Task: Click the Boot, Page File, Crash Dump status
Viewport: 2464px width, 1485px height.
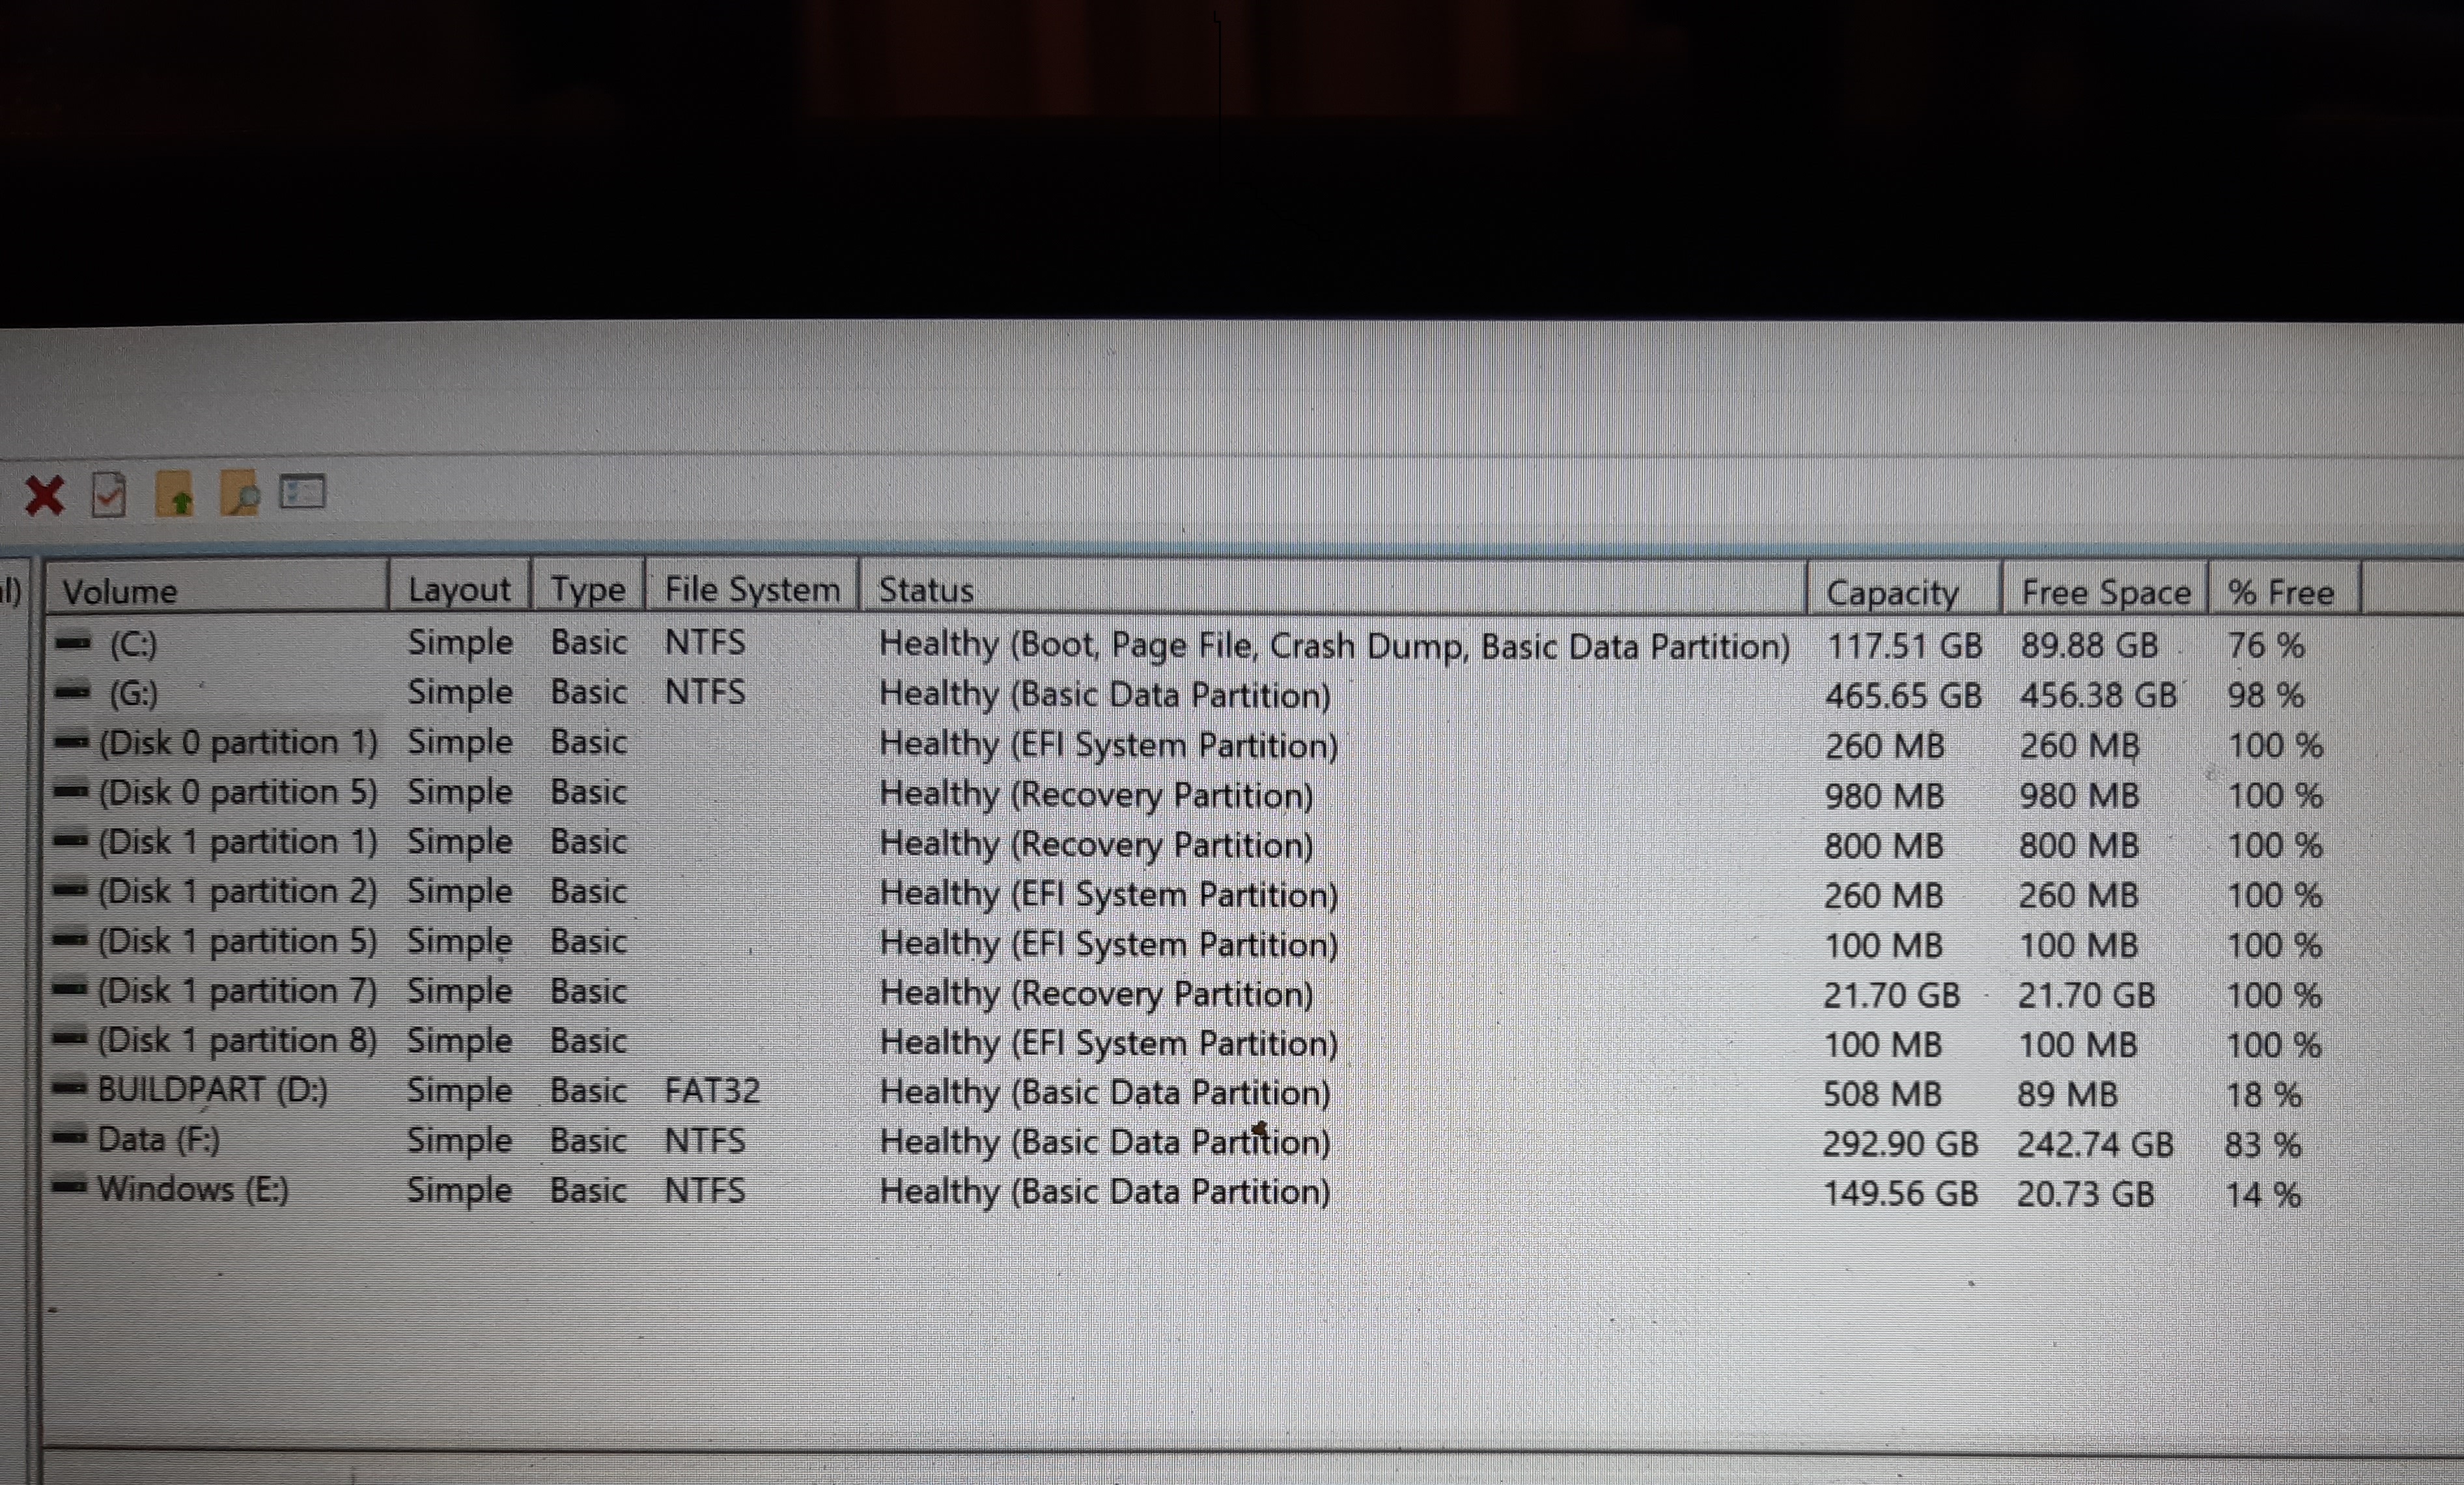Action: (1334, 646)
